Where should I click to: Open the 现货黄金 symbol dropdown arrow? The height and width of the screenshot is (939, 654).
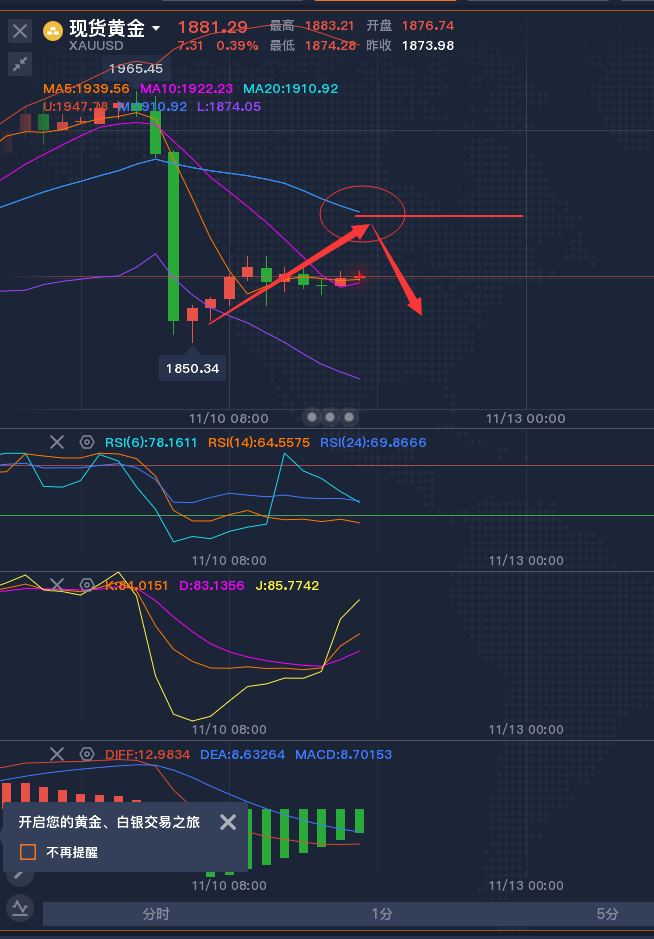(156, 28)
